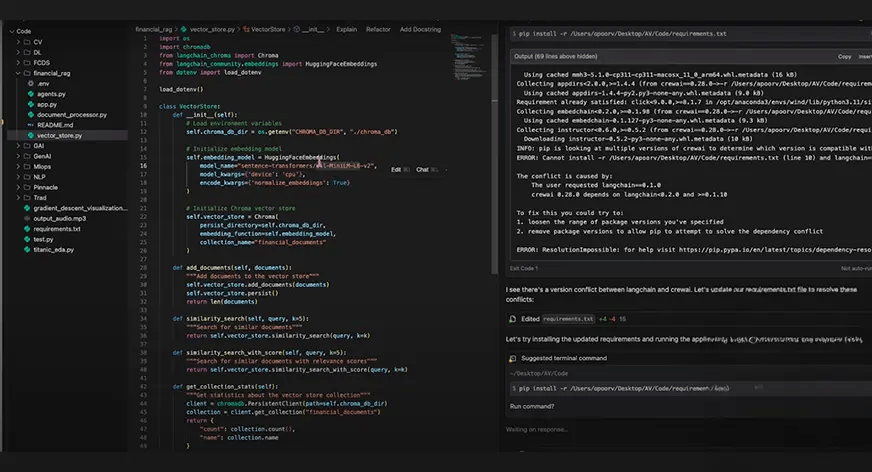Click the folder icon of GenAI

click(27, 156)
